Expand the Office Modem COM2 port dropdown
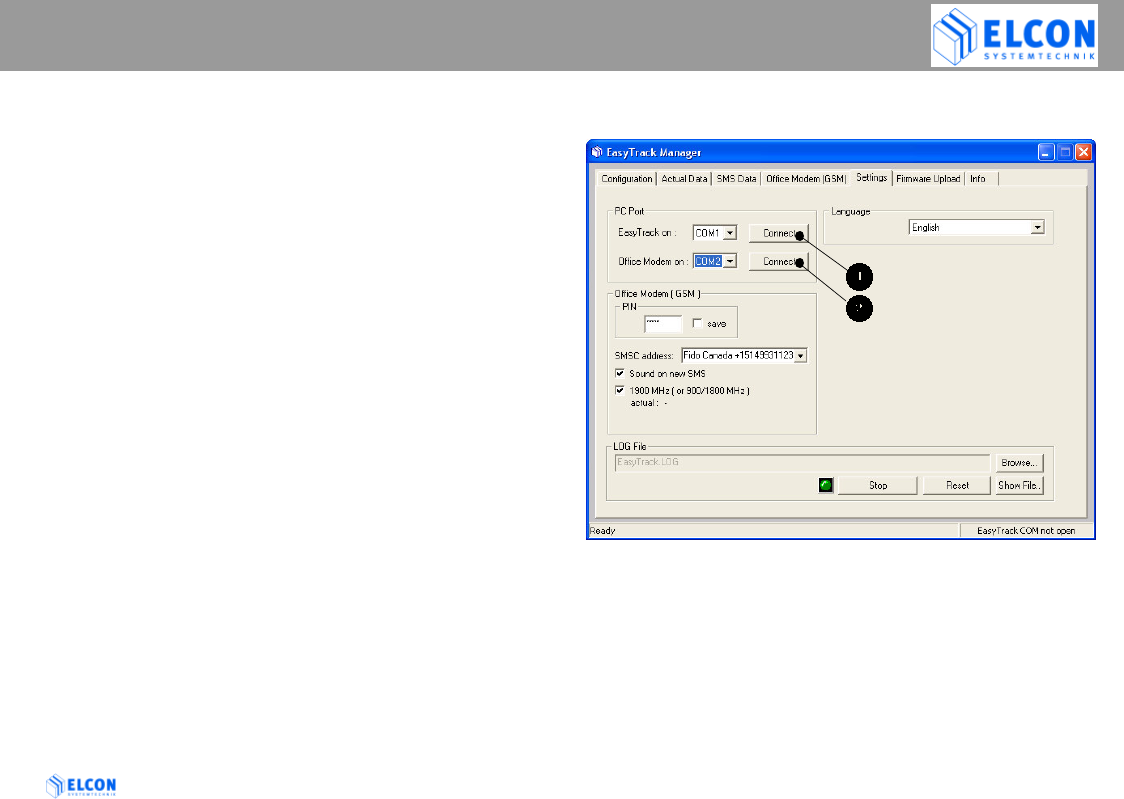The width and height of the screenshot is (1124, 799). pyautogui.click(x=730, y=262)
